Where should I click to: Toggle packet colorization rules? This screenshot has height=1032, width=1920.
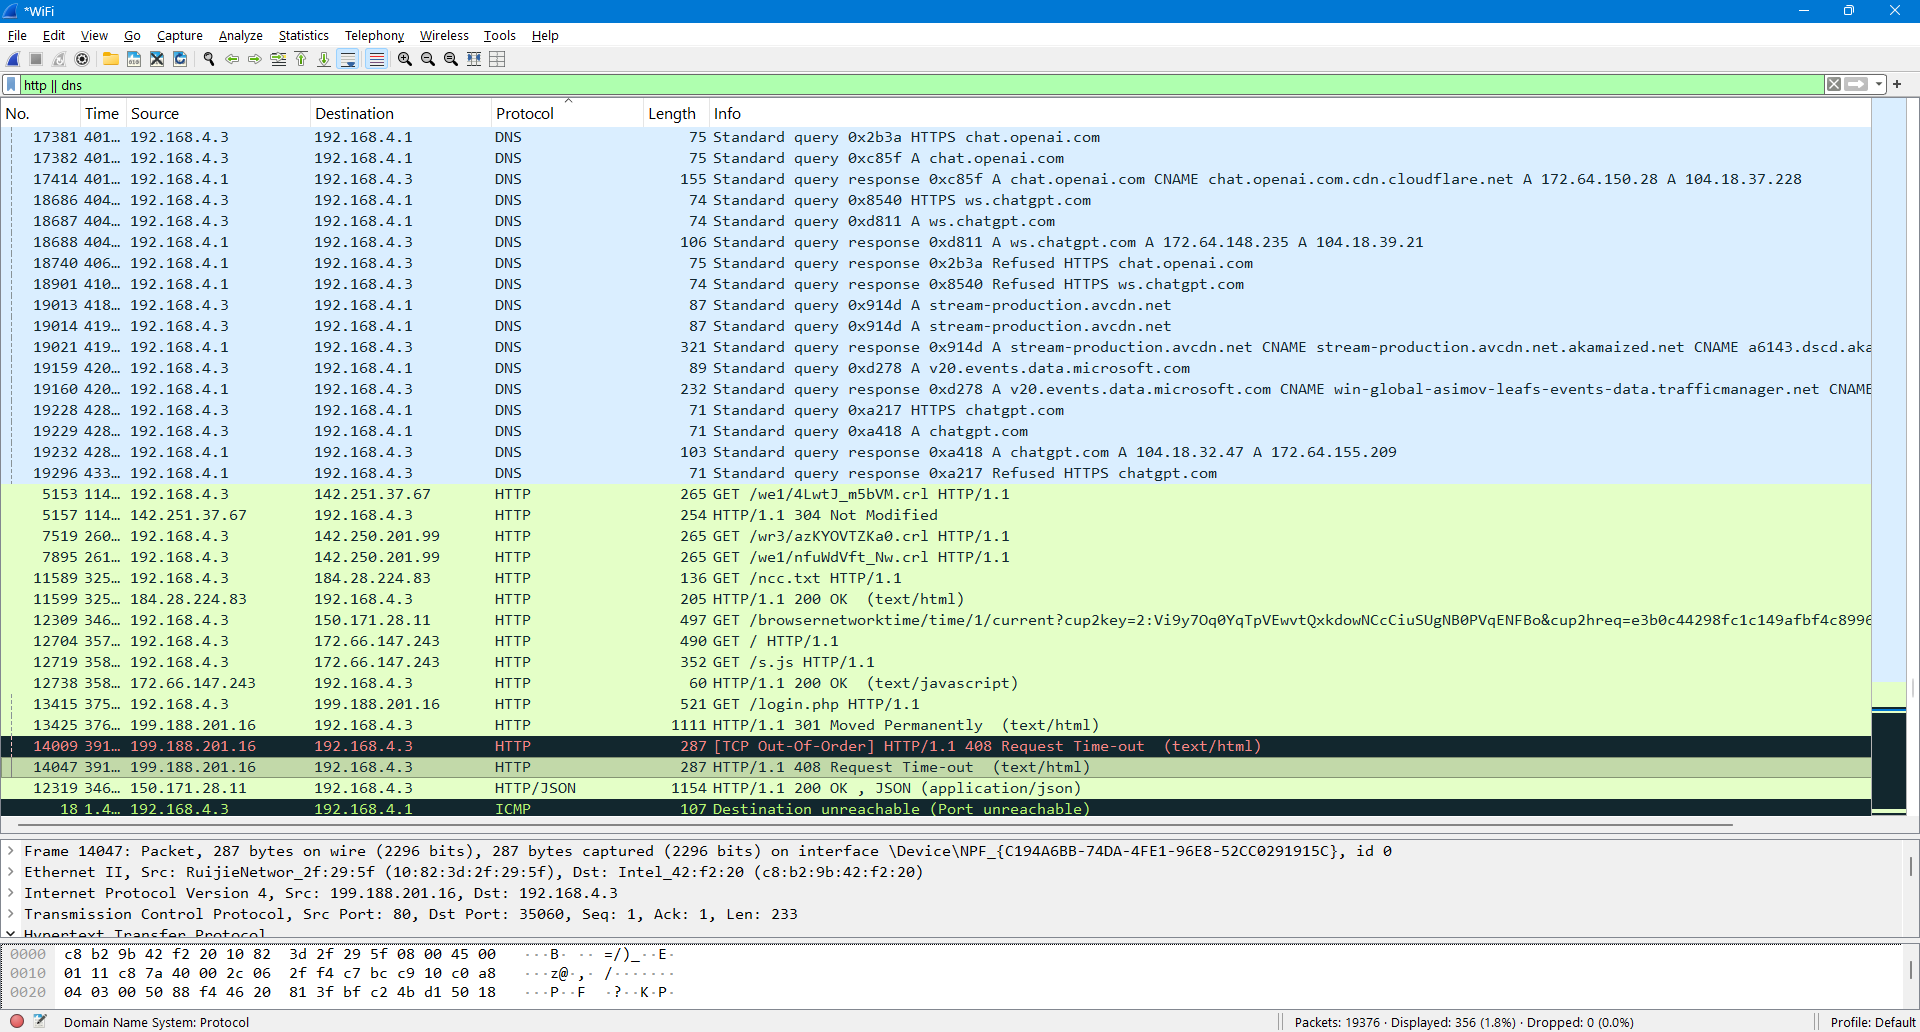pyautogui.click(x=376, y=59)
